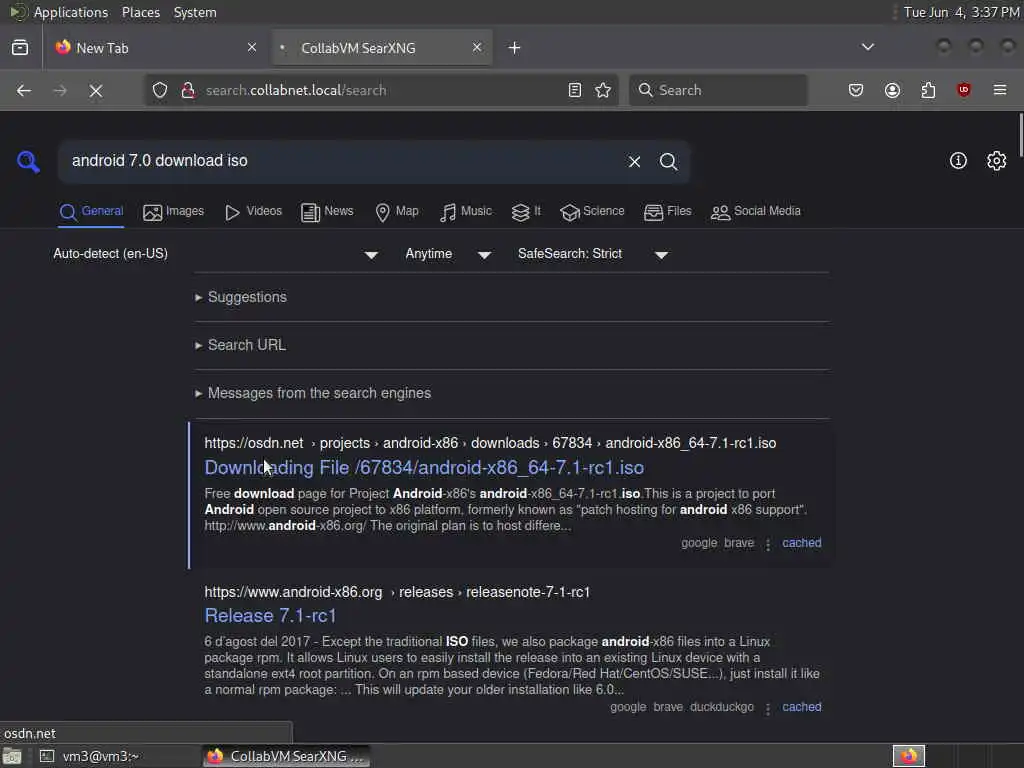1024x768 pixels.
Task: Open the SafeSearch: Strict dropdown
Action: [x=592, y=254]
